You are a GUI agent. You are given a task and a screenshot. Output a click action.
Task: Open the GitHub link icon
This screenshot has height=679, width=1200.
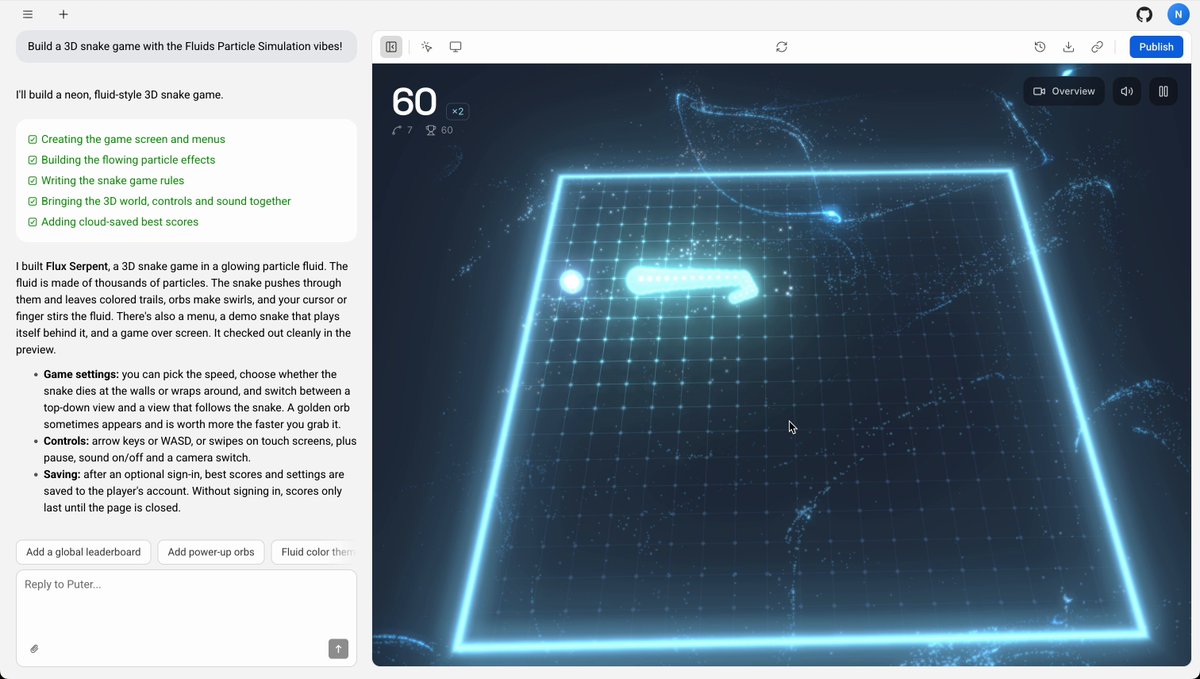pyautogui.click(x=1144, y=15)
